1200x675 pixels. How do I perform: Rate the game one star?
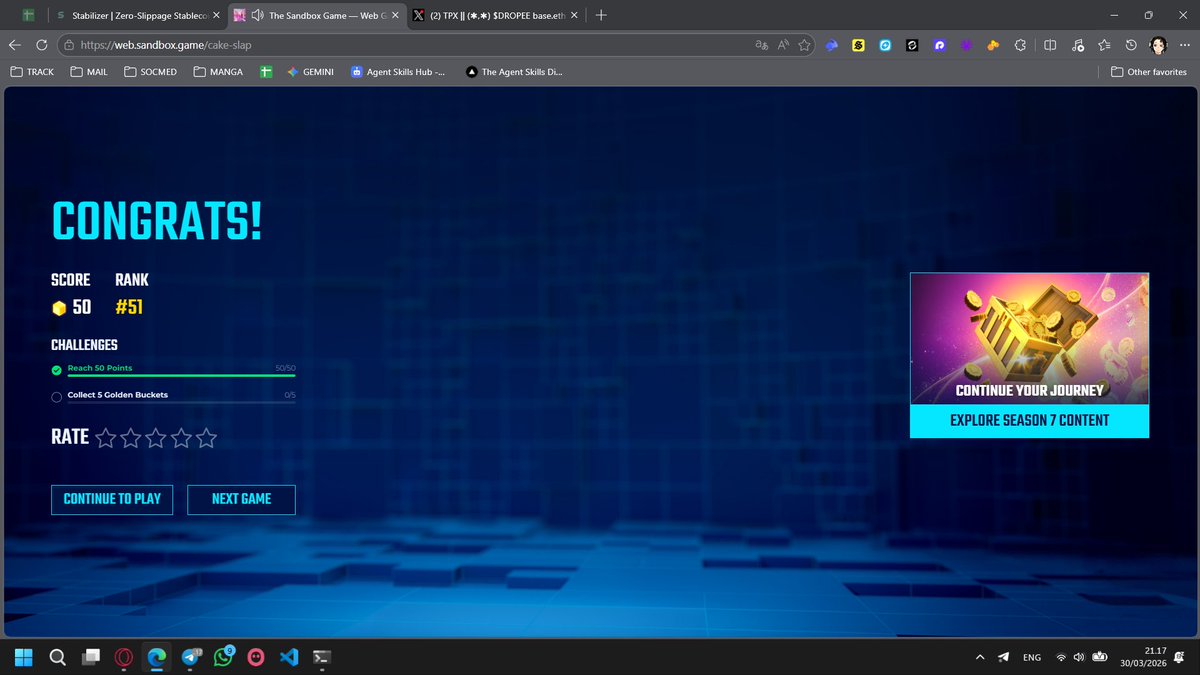pyautogui.click(x=106, y=438)
